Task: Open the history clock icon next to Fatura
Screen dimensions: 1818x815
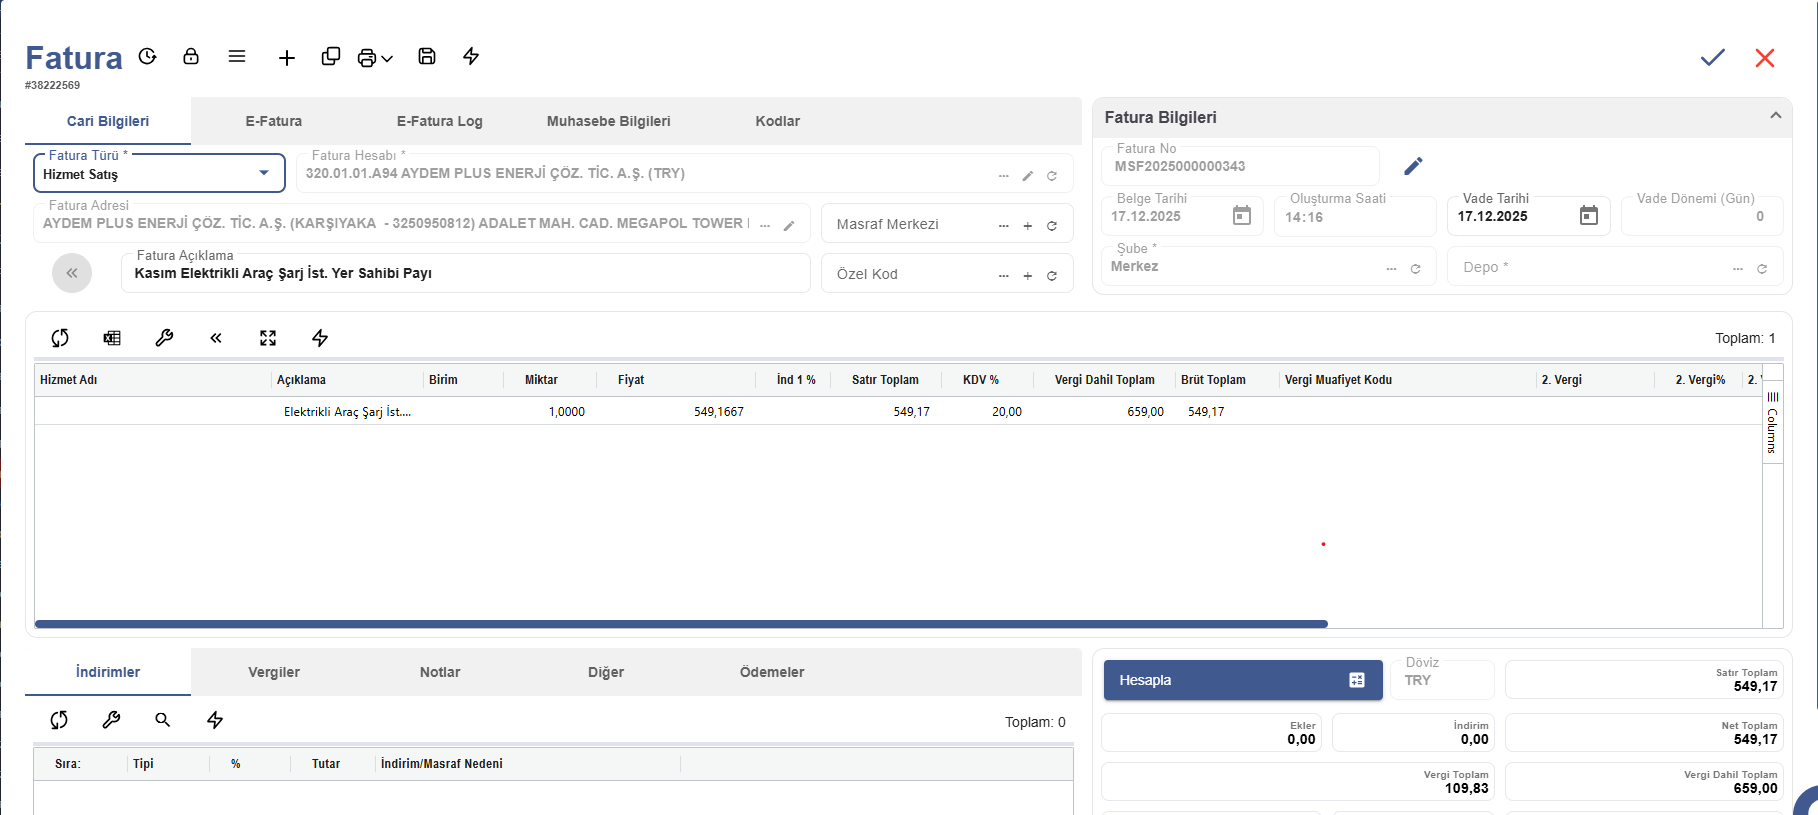Action: (x=148, y=56)
